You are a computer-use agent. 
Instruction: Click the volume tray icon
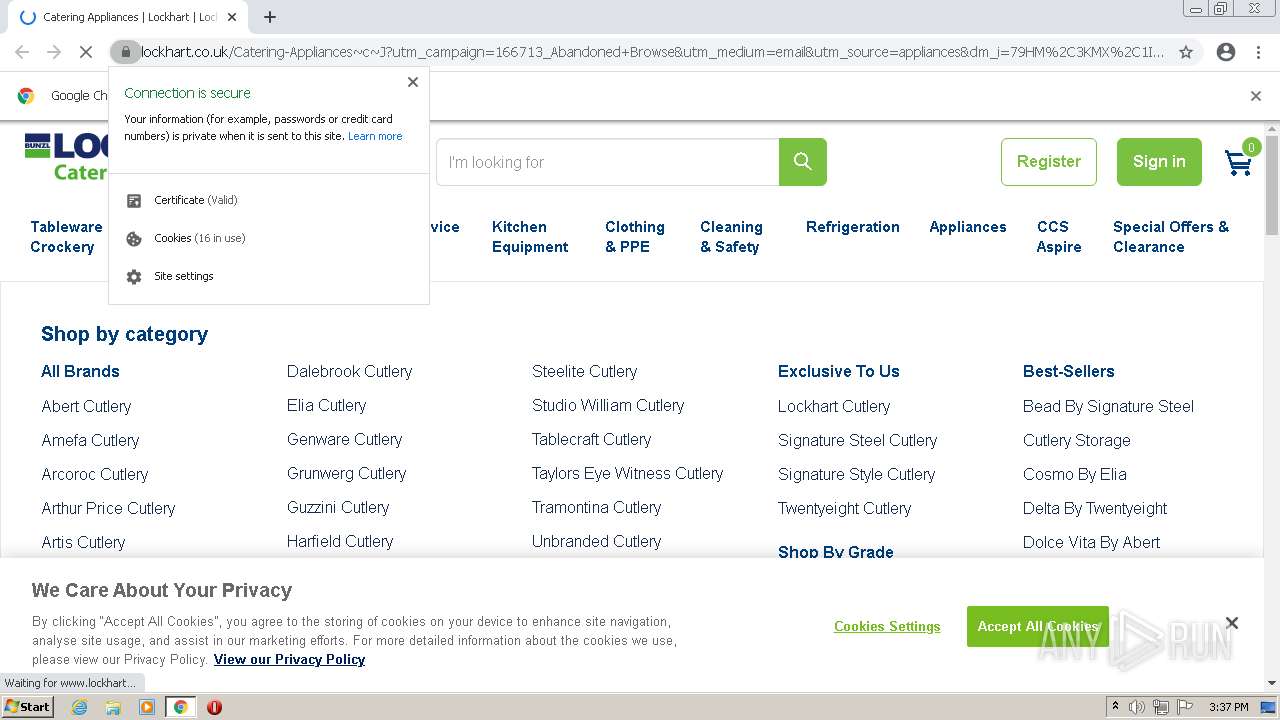point(1137,707)
